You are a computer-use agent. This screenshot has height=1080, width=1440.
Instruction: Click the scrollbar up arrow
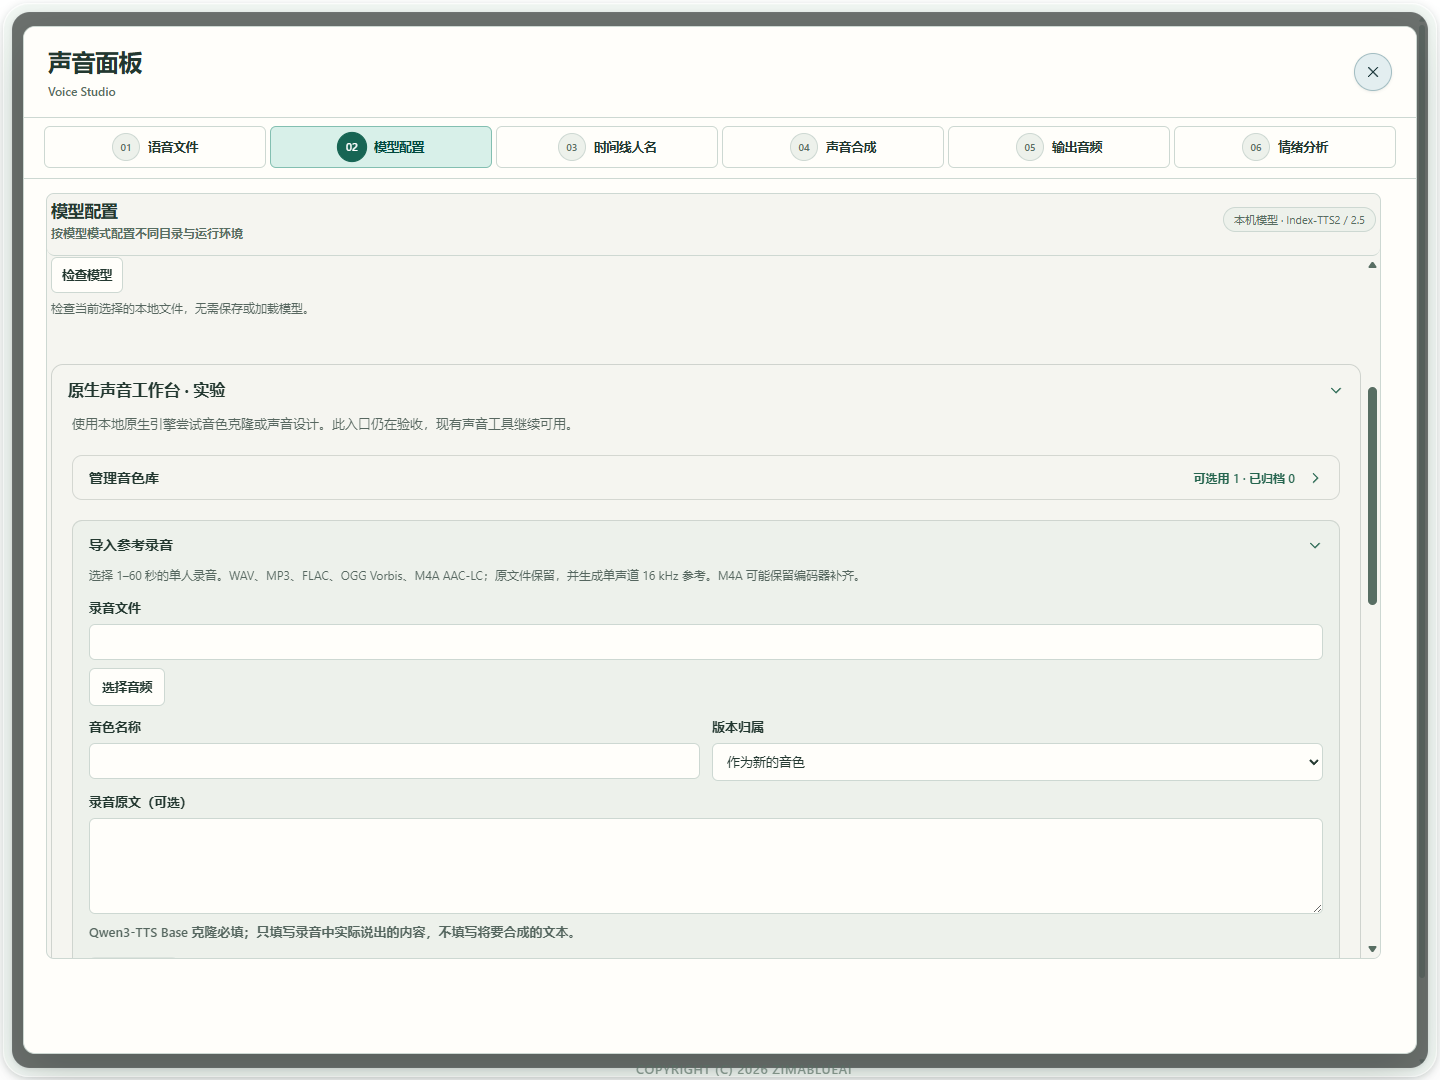point(1372,265)
